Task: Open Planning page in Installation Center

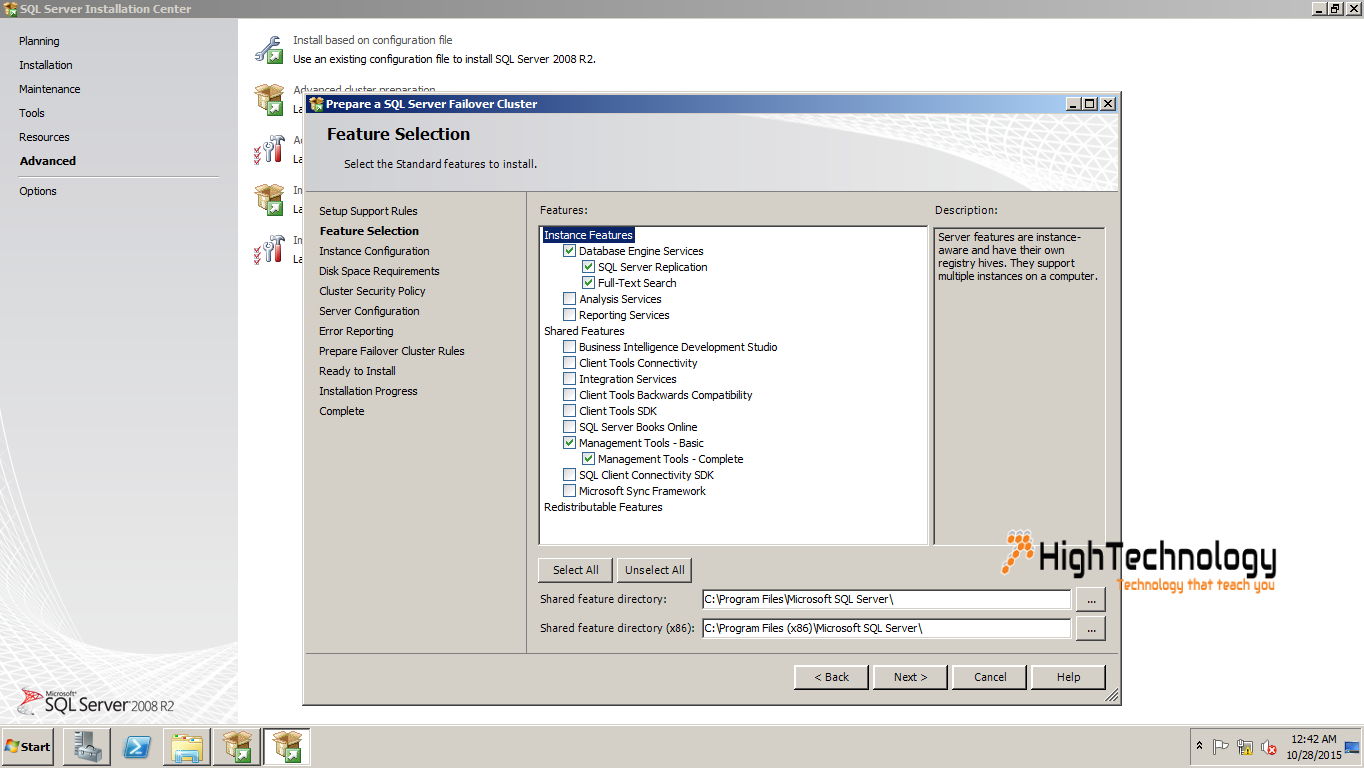Action: [x=39, y=41]
